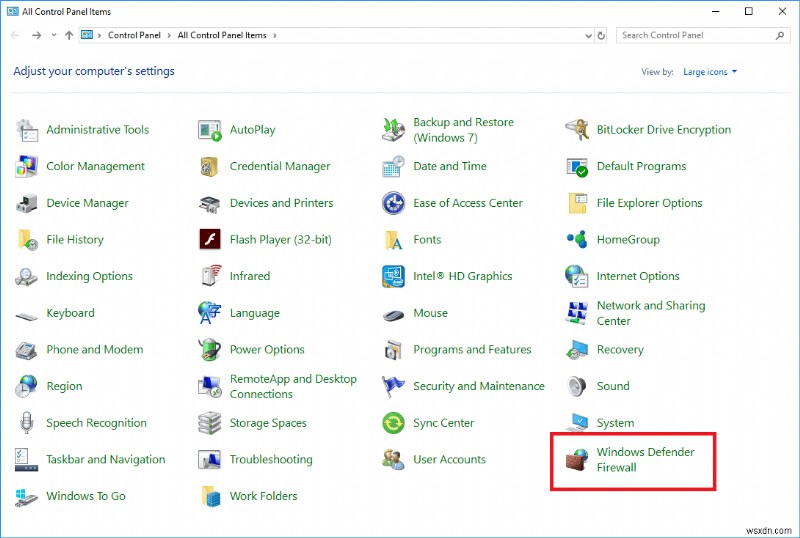The height and width of the screenshot is (538, 800).
Task: Open RemoteApp and Desktop Connections link
Action: [x=293, y=386]
